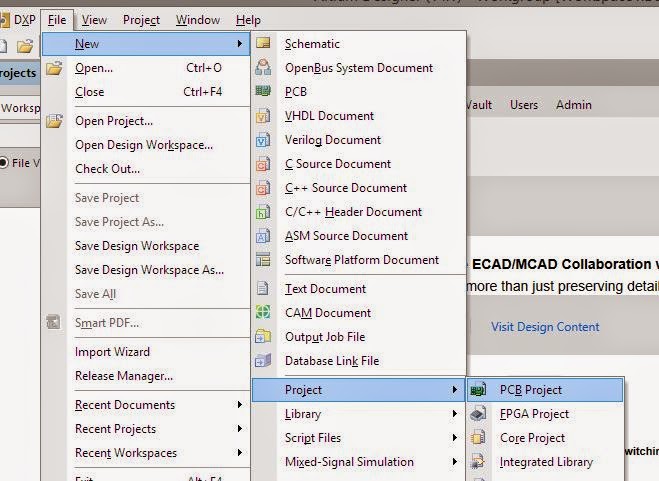The width and height of the screenshot is (659, 481).
Task: Choose Open Design Workspace from File menu
Action: [144, 145]
